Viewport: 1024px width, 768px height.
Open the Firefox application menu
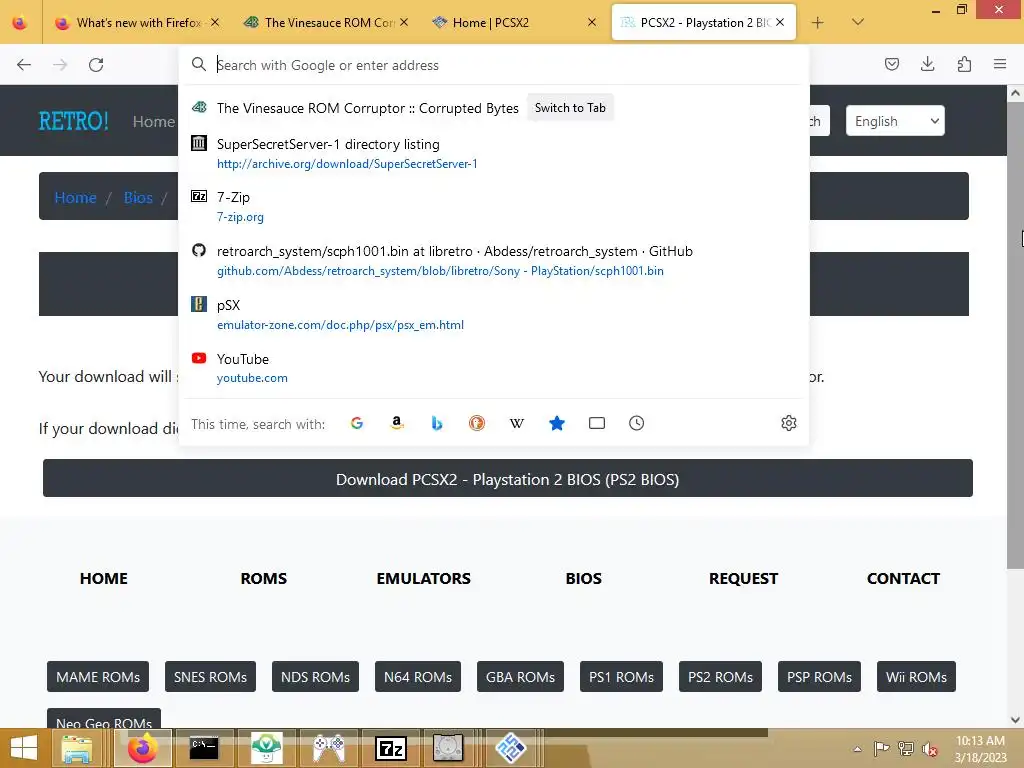coord(1000,64)
